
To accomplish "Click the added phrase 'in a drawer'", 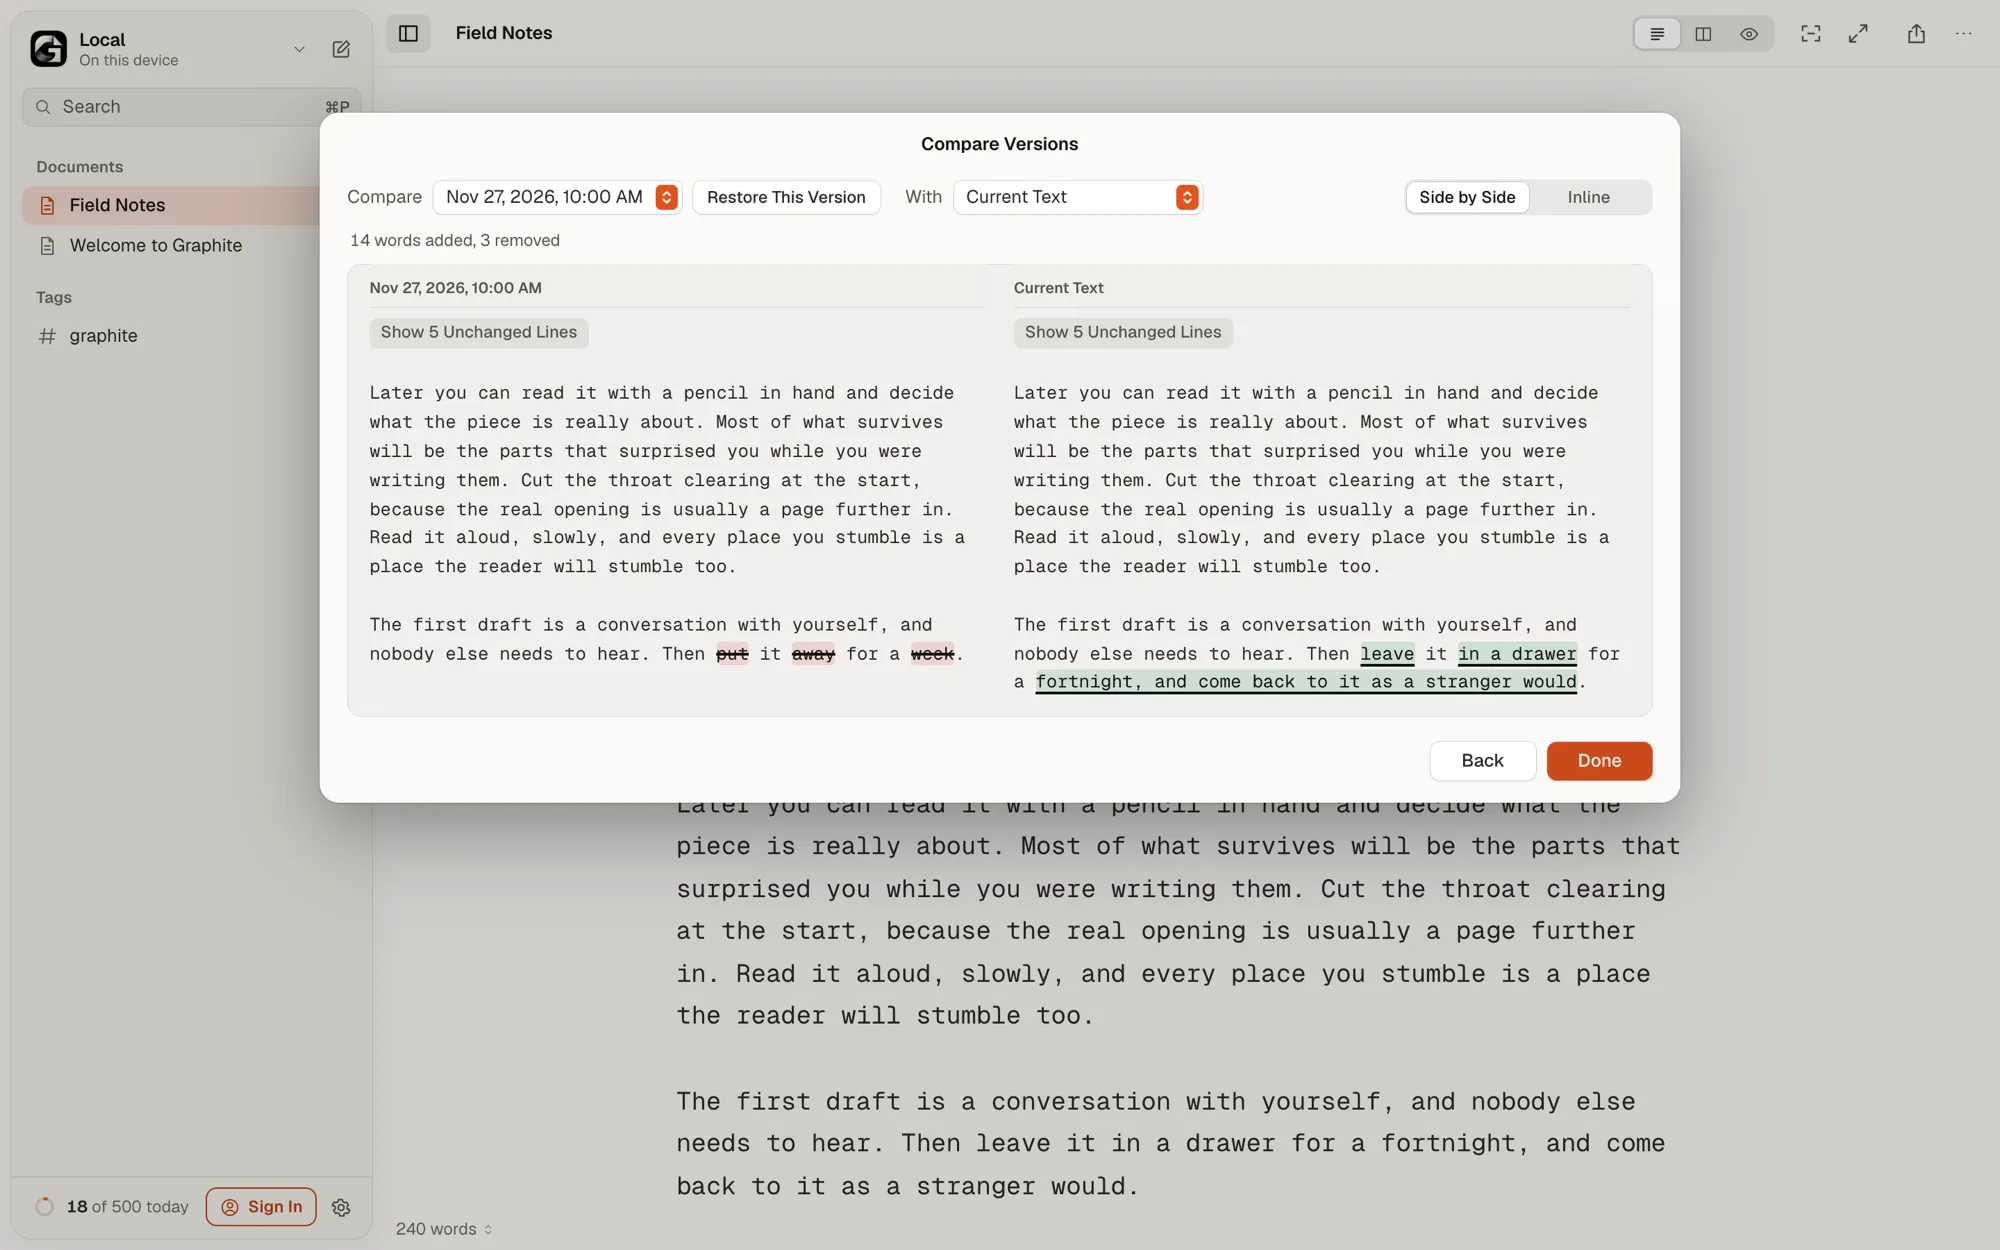I will pos(1517,654).
